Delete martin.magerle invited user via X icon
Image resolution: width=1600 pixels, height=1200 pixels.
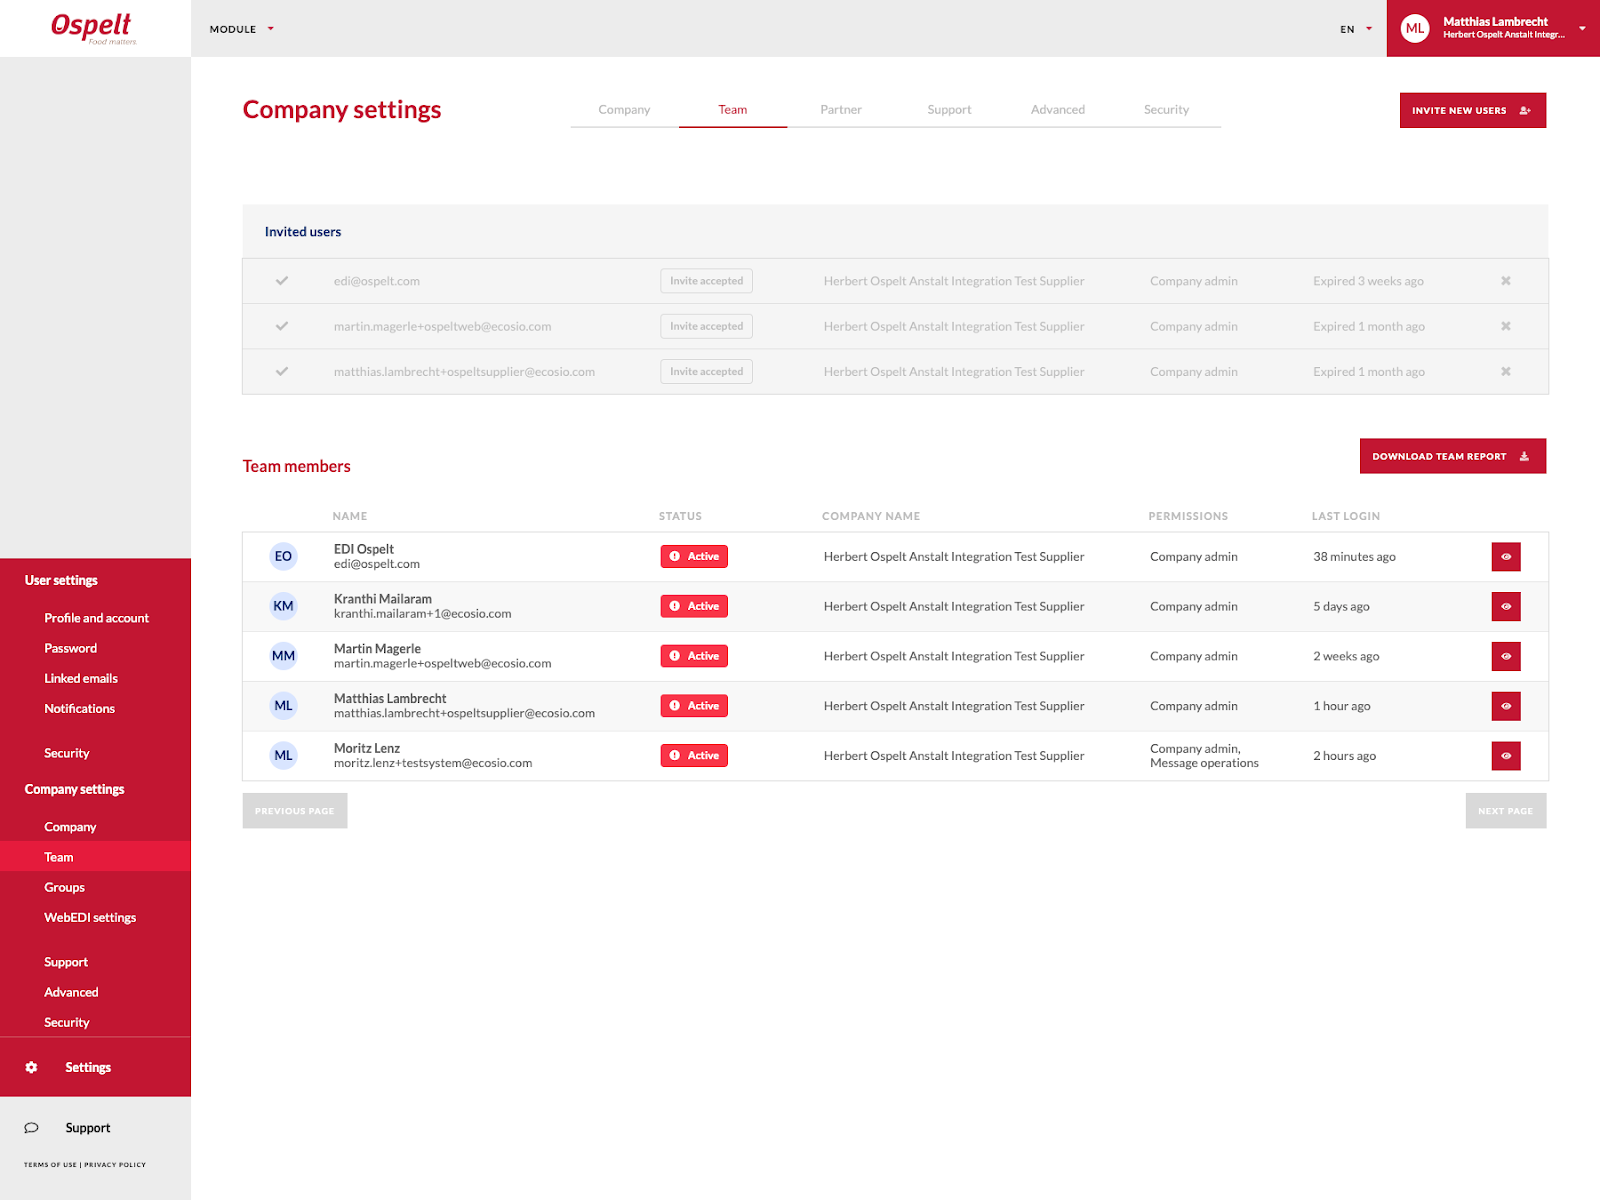1505,326
